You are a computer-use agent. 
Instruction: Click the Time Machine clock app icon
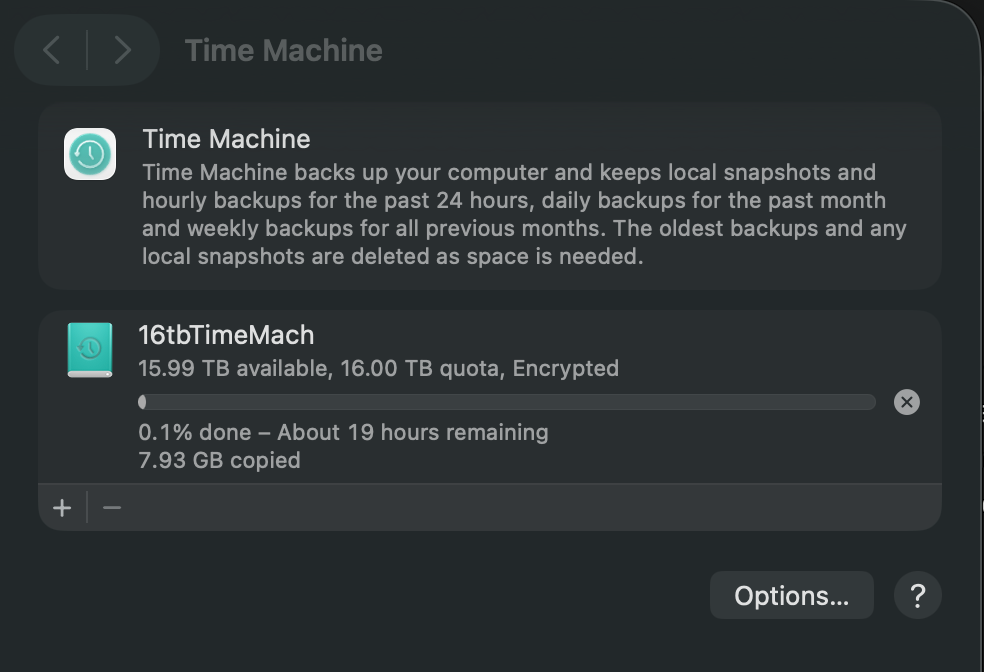pos(90,154)
